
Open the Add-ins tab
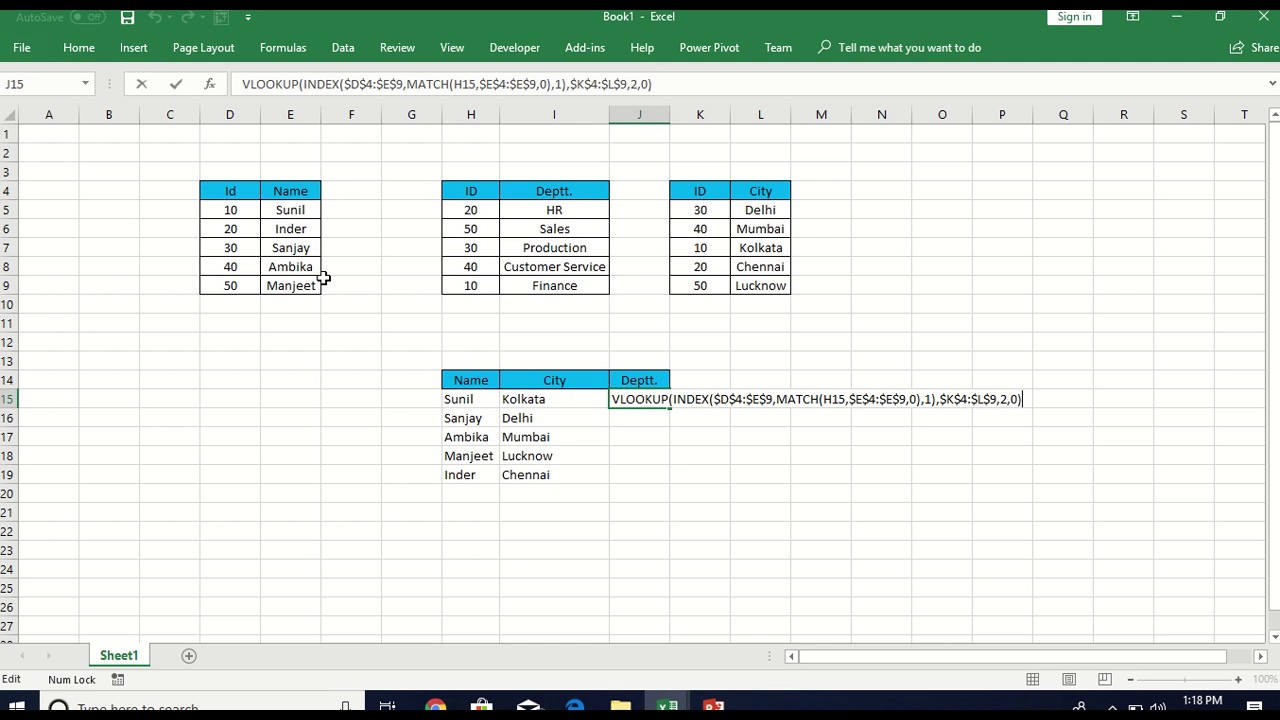pos(585,47)
